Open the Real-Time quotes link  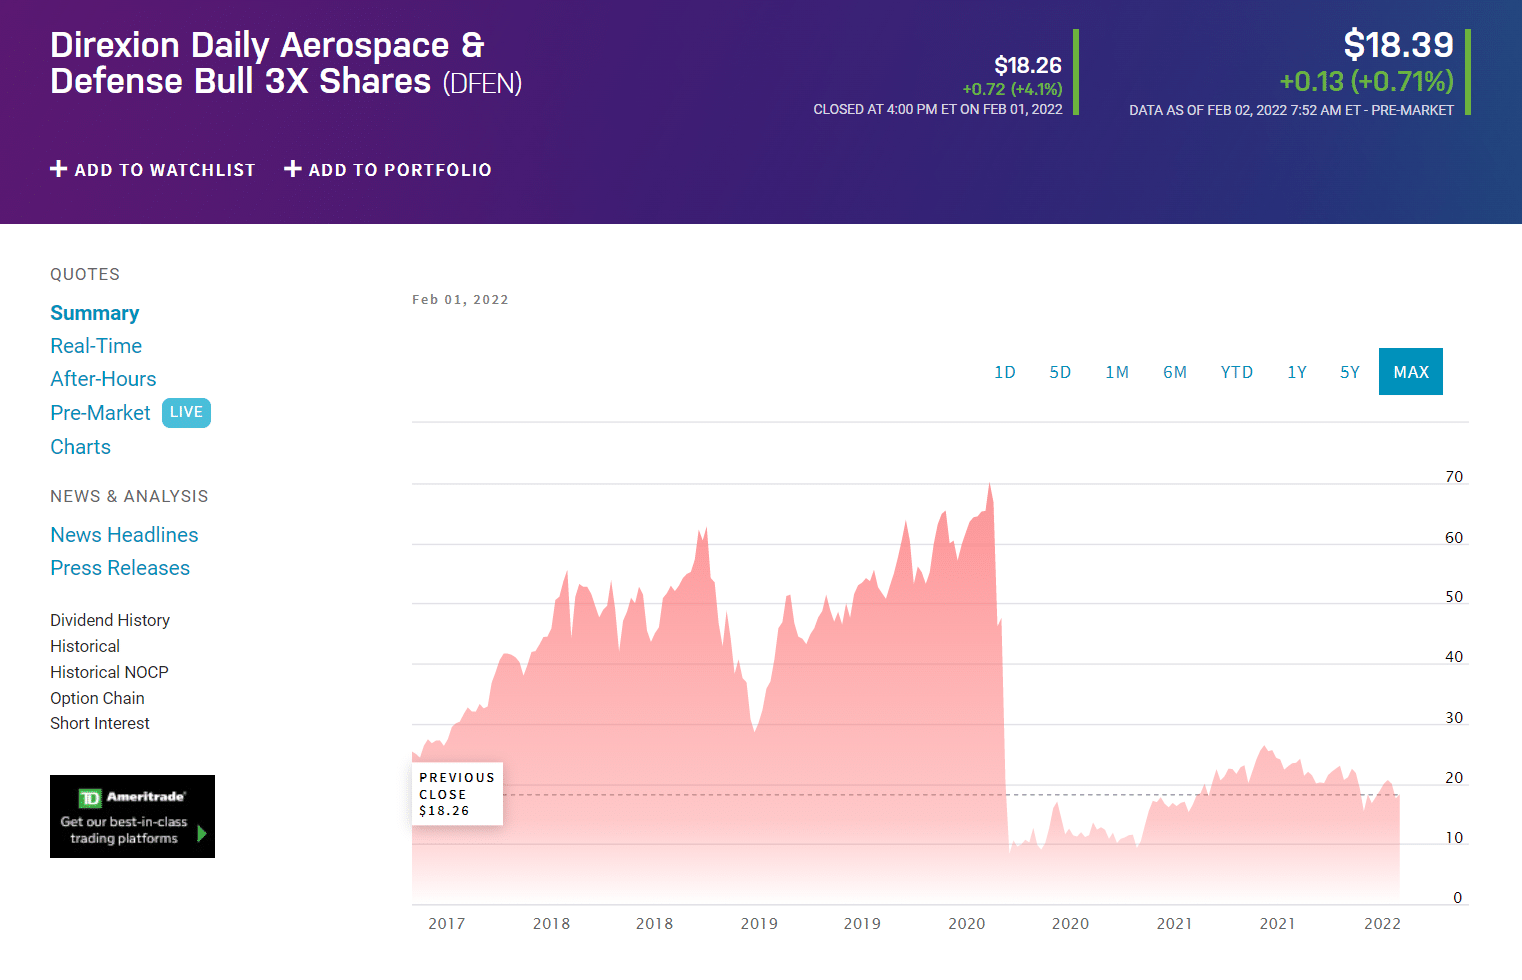click(x=96, y=346)
